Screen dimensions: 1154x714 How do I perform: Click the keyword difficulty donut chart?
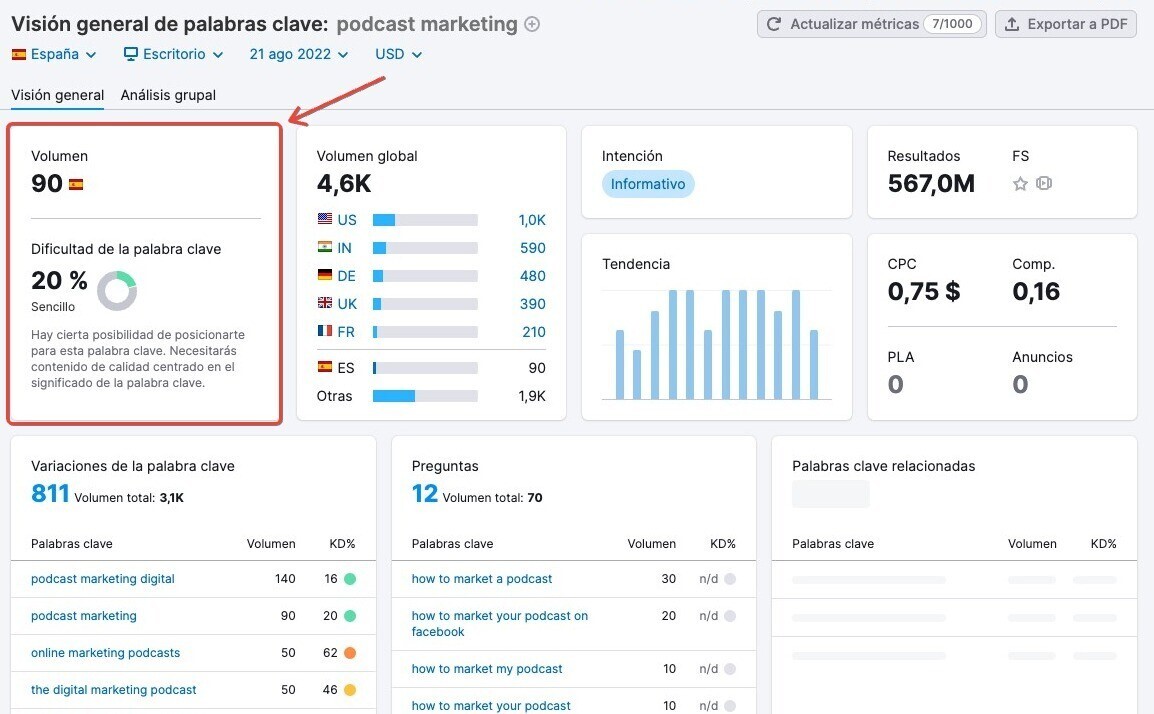pos(117,291)
